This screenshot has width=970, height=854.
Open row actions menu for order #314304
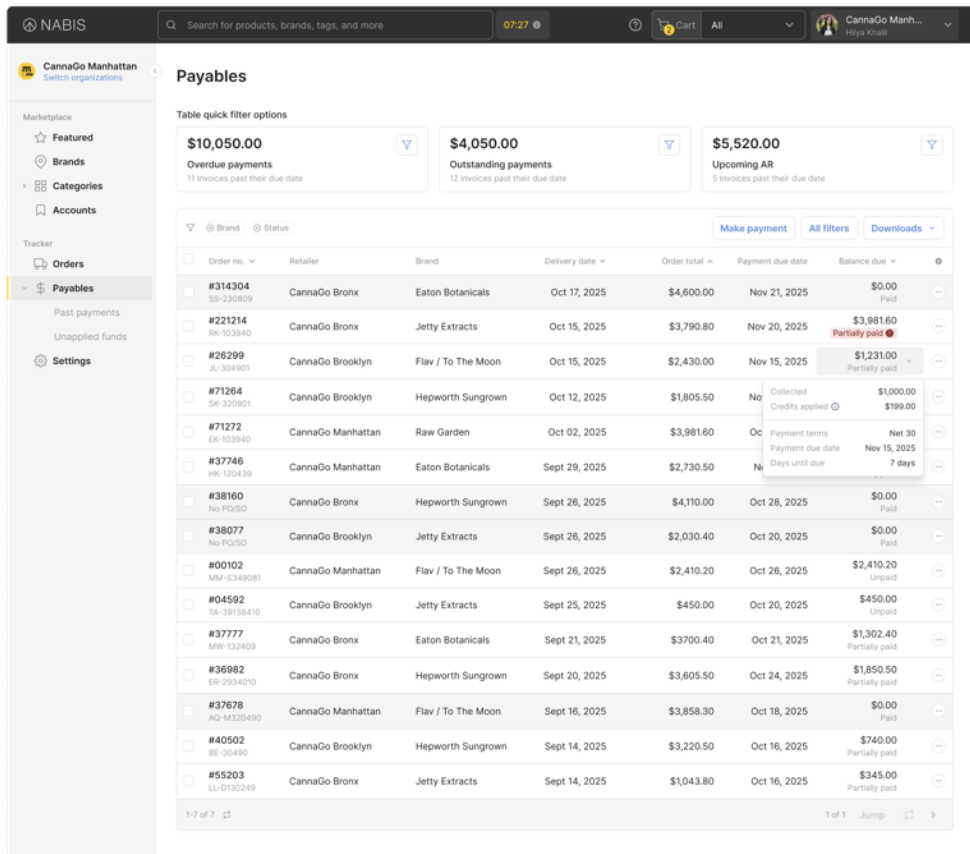coord(938,291)
